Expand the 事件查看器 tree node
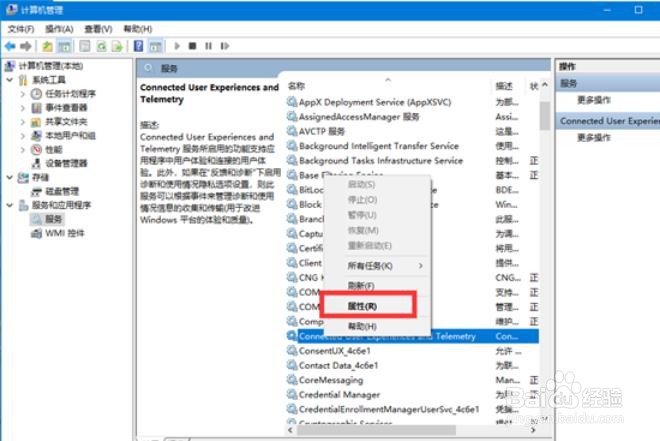This screenshot has width=660, height=441. point(23,108)
